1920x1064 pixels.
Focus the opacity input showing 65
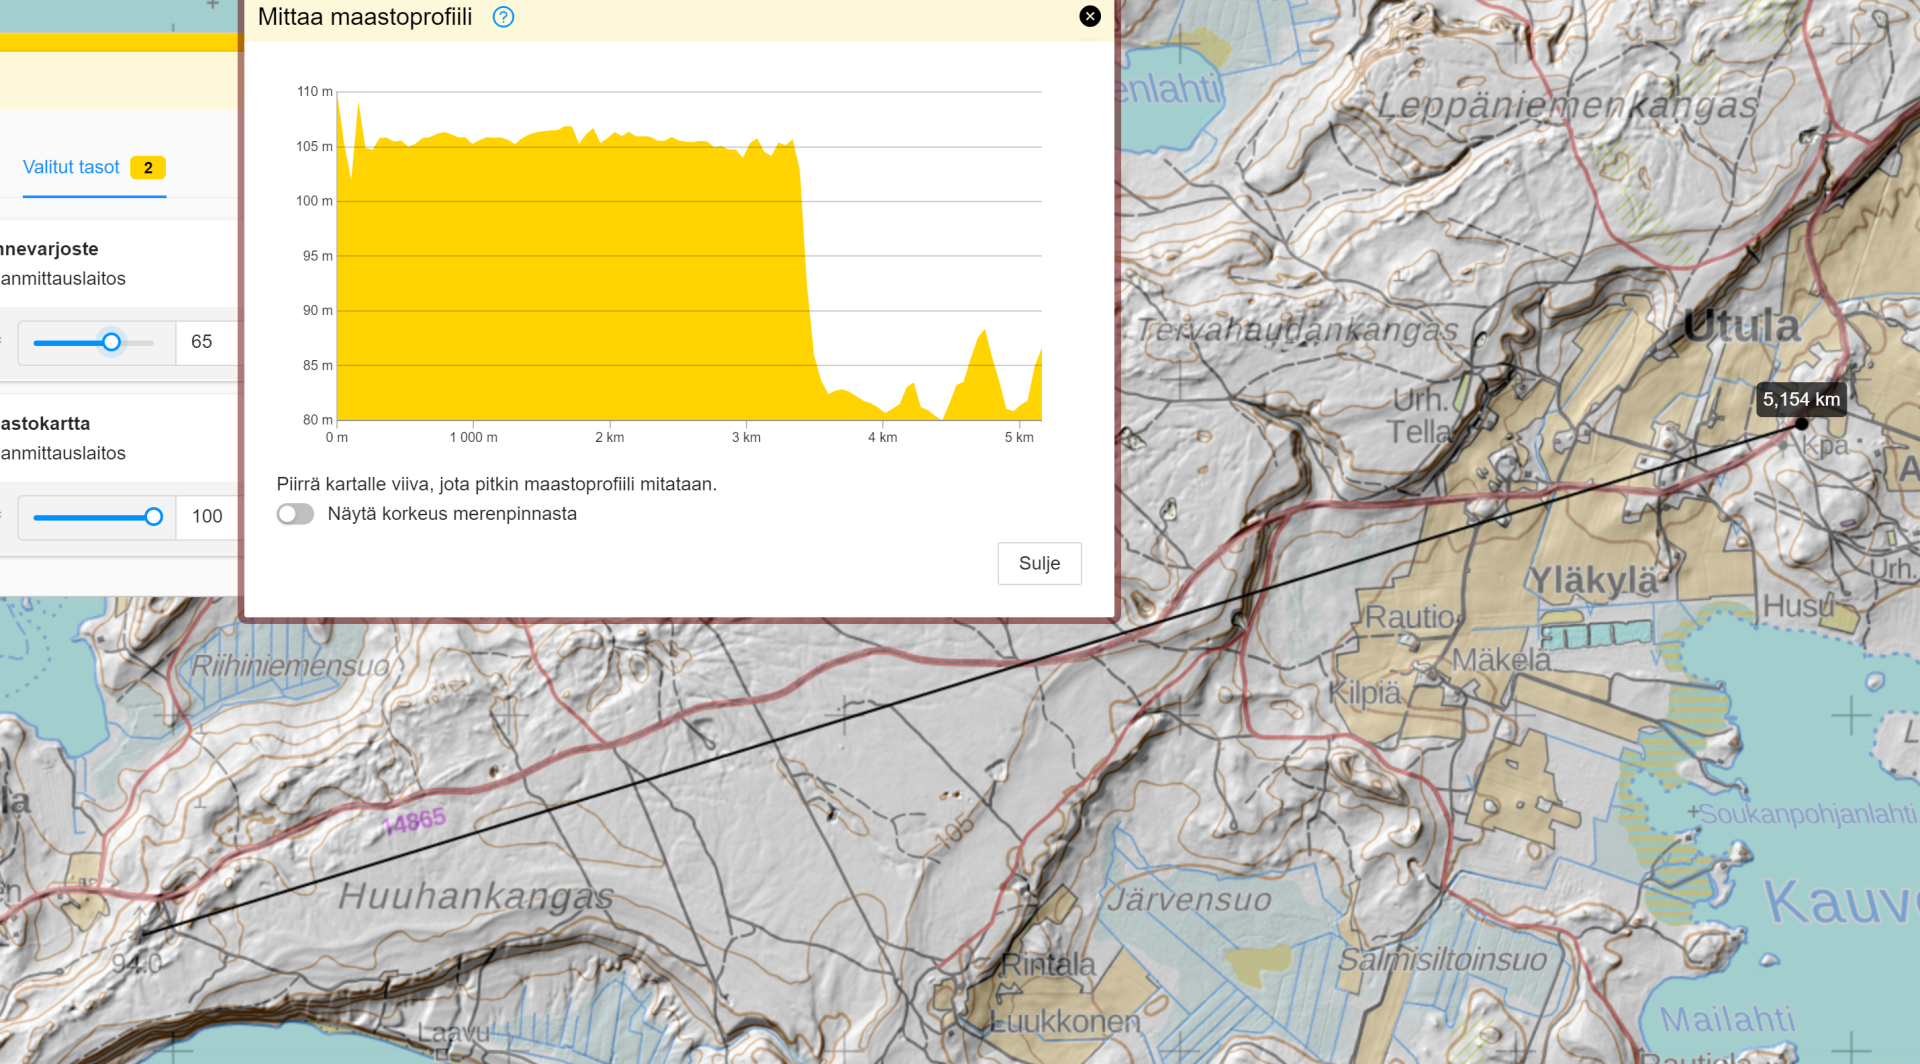[x=206, y=342]
